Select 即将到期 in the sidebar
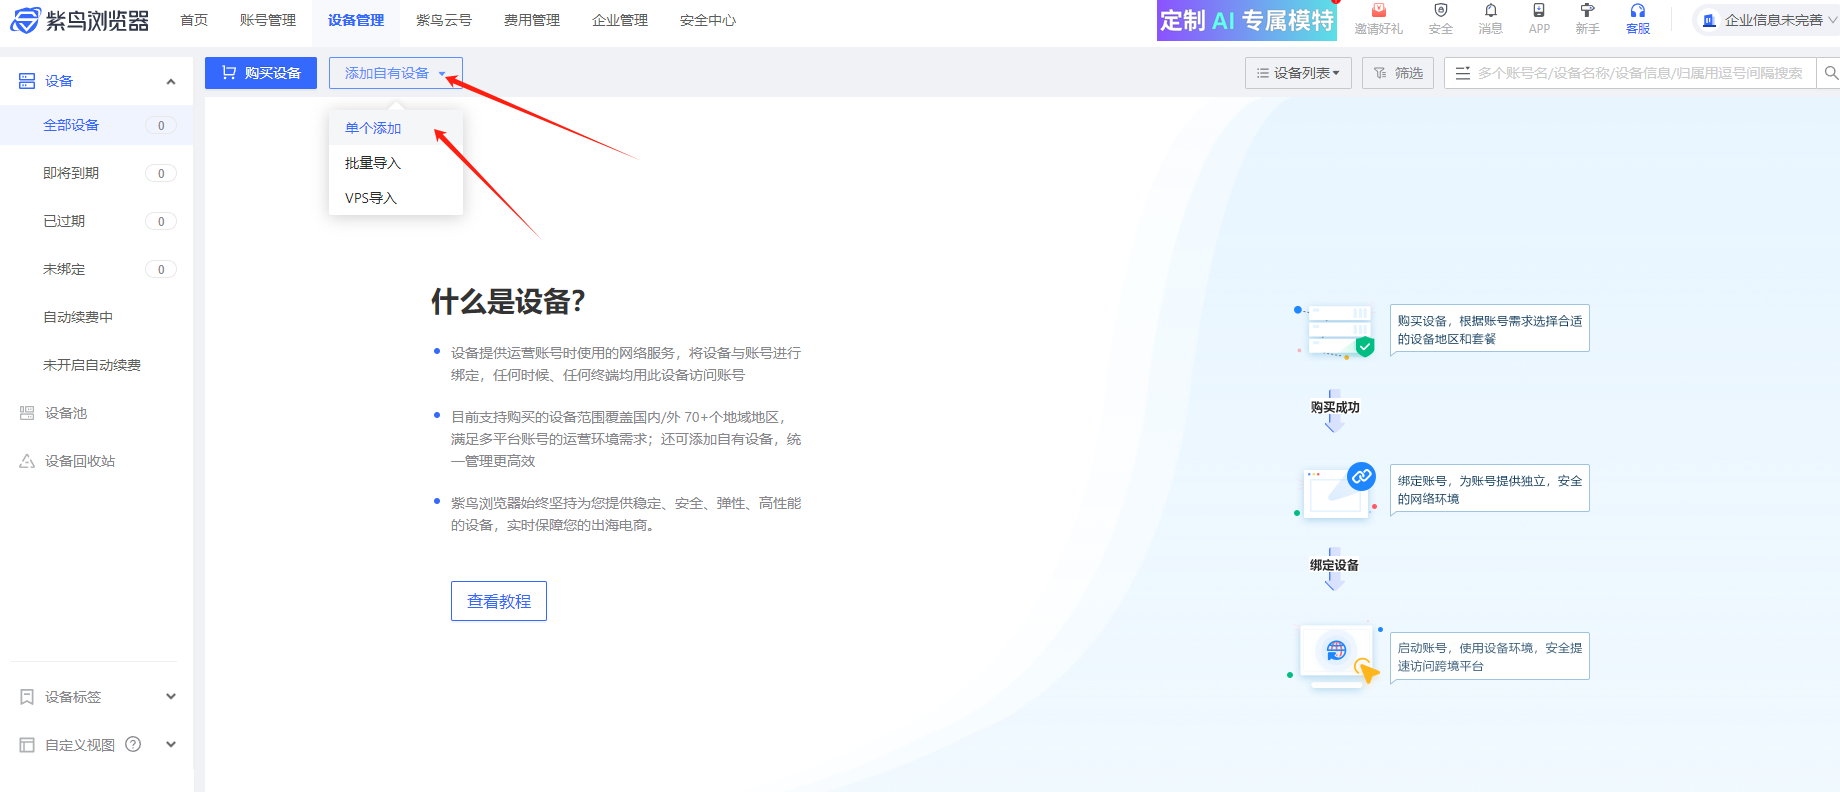This screenshot has width=1840, height=792. tap(96, 173)
